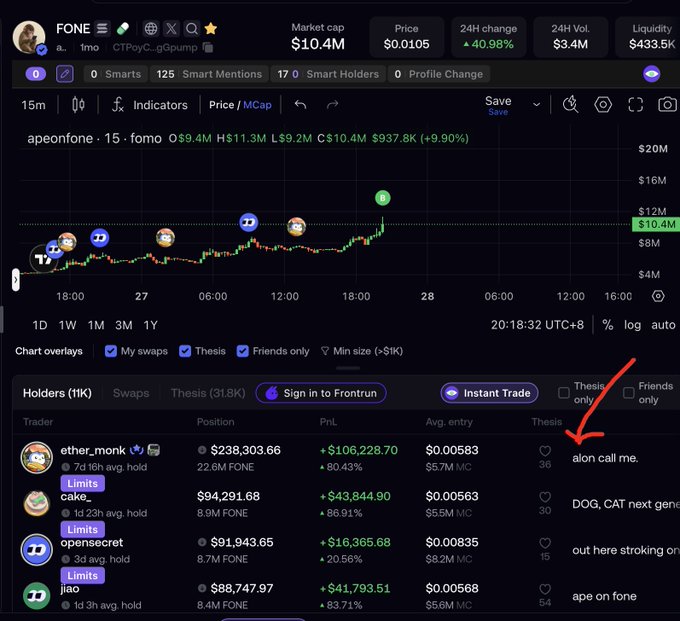Copy the contract address CTPoyC...gGpump

pyautogui.click(x=208, y=47)
